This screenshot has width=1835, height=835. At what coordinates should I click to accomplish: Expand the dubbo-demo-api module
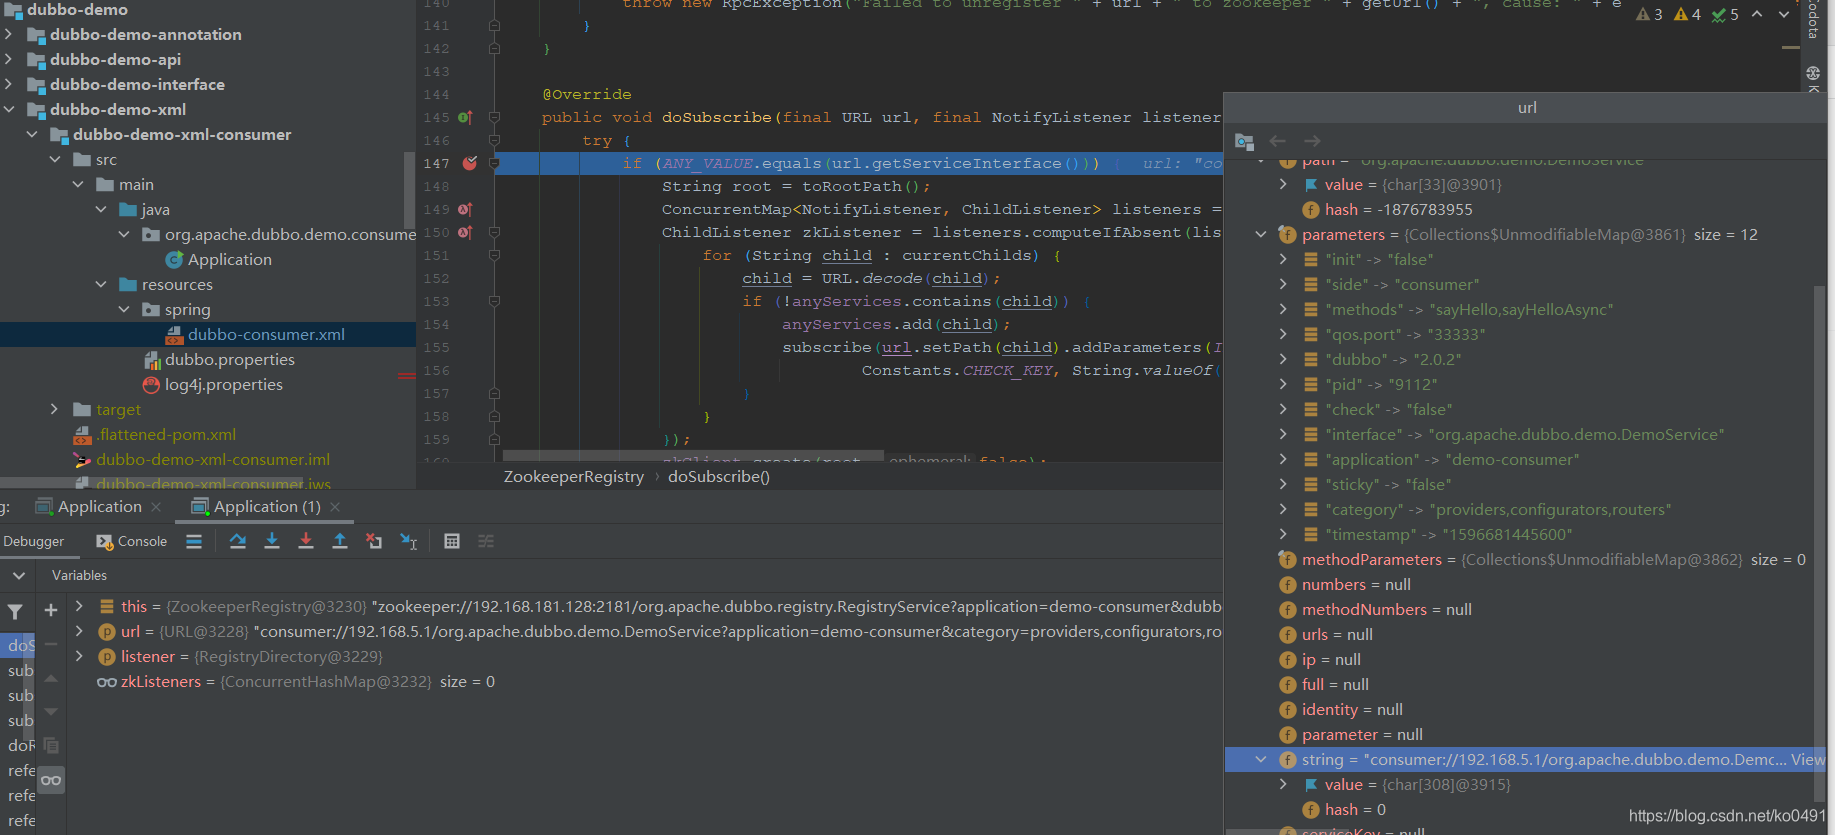[9, 59]
